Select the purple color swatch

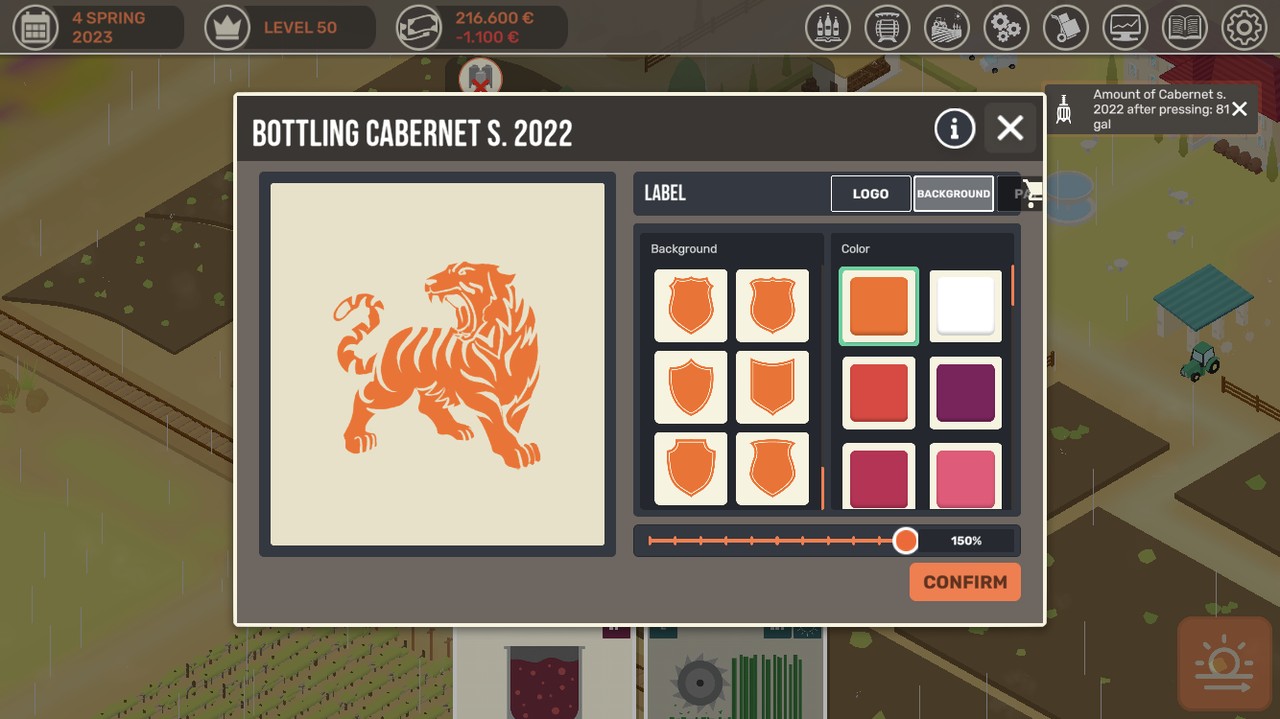click(x=966, y=393)
